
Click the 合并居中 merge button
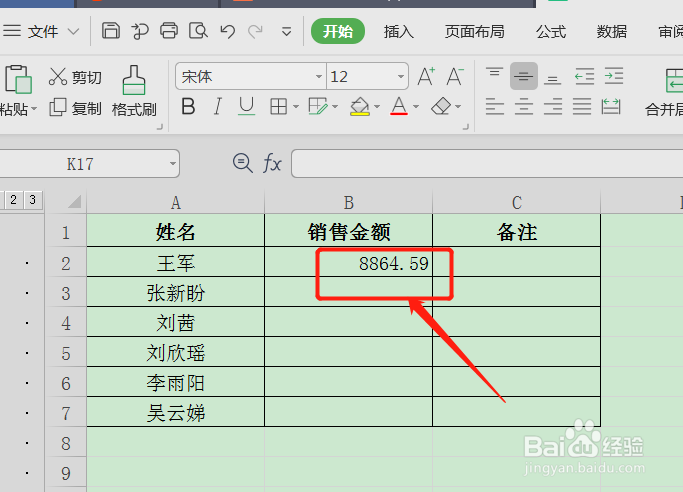[666, 92]
